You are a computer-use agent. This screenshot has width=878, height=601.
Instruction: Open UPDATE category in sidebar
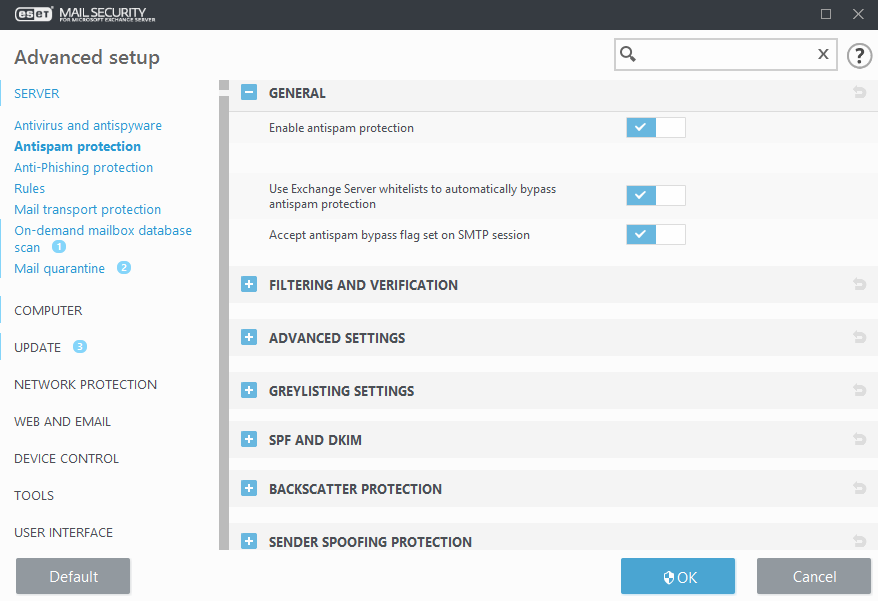[x=38, y=347]
